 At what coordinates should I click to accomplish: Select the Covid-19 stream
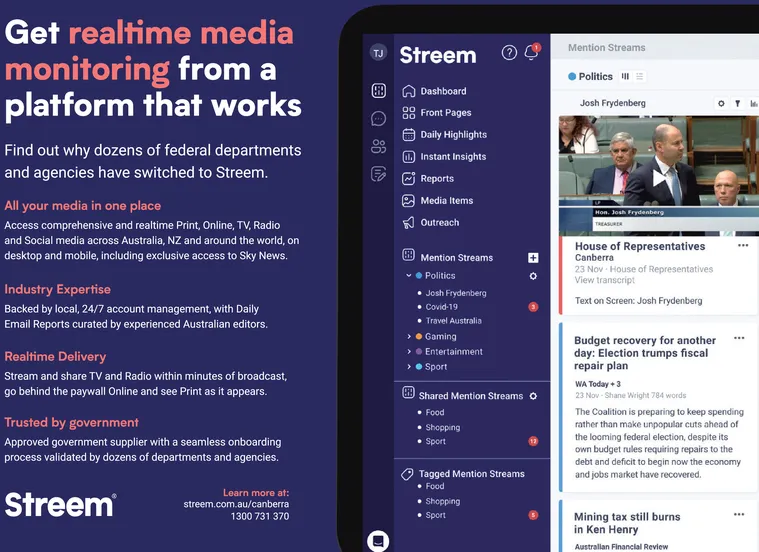441,307
